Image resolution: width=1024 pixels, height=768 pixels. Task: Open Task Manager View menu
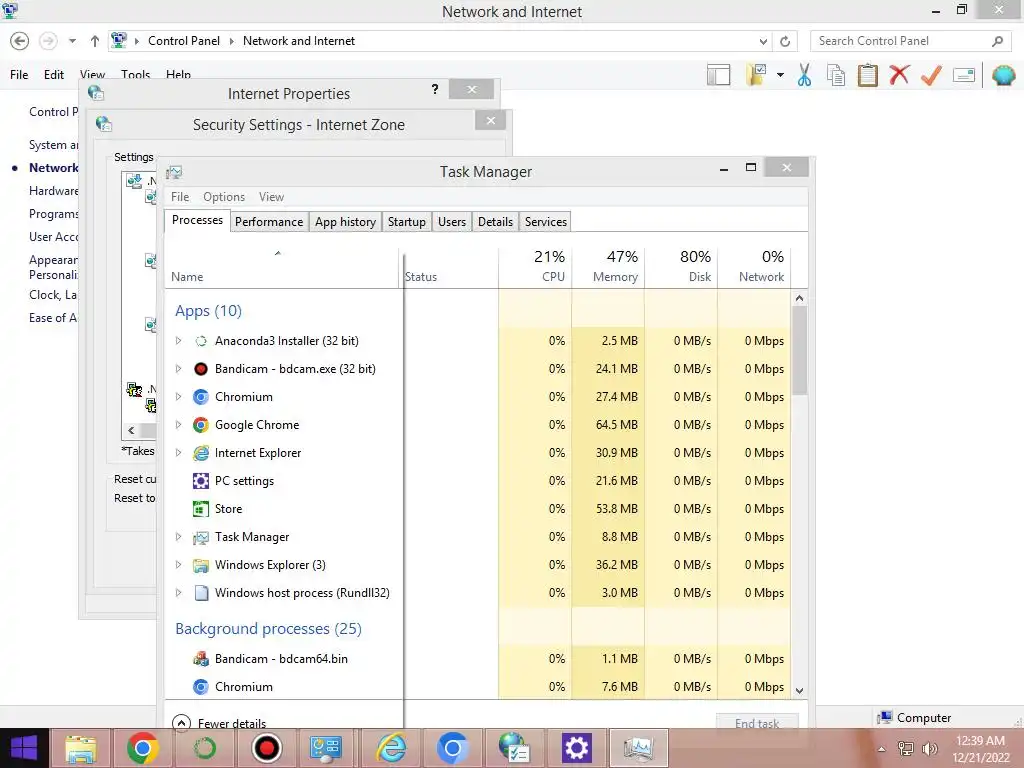[271, 197]
